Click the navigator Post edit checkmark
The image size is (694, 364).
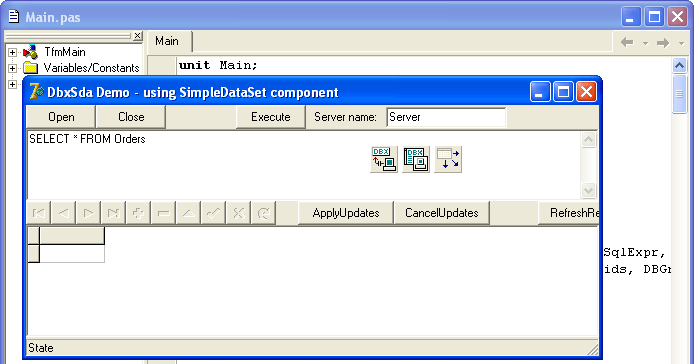[x=213, y=213]
